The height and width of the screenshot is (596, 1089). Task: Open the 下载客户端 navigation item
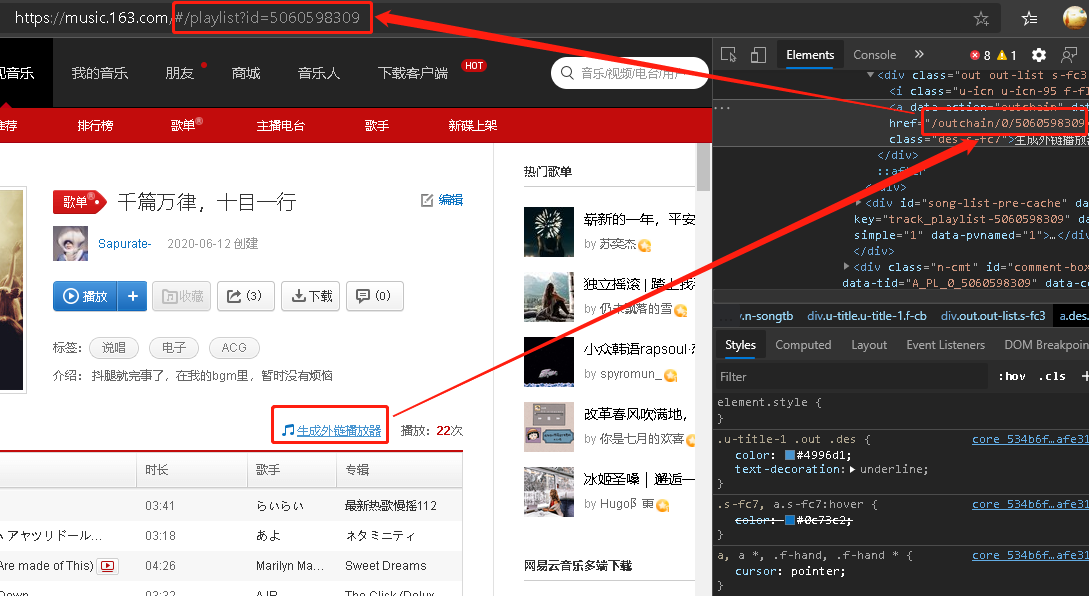[413, 73]
